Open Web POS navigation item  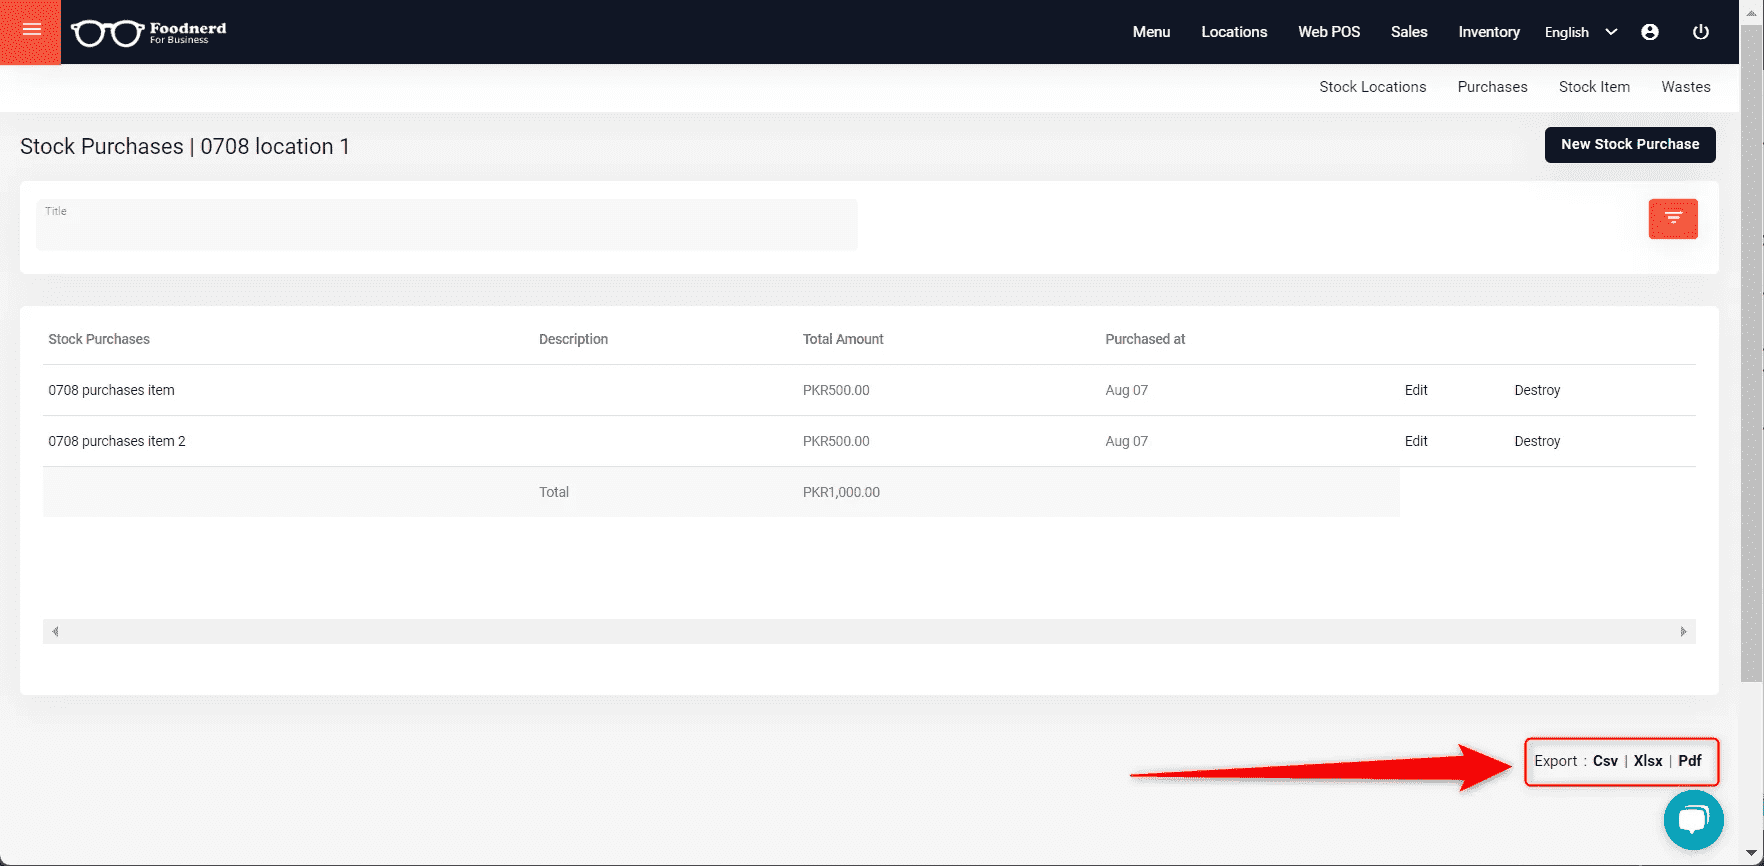pyautogui.click(x=1329, y=32)
